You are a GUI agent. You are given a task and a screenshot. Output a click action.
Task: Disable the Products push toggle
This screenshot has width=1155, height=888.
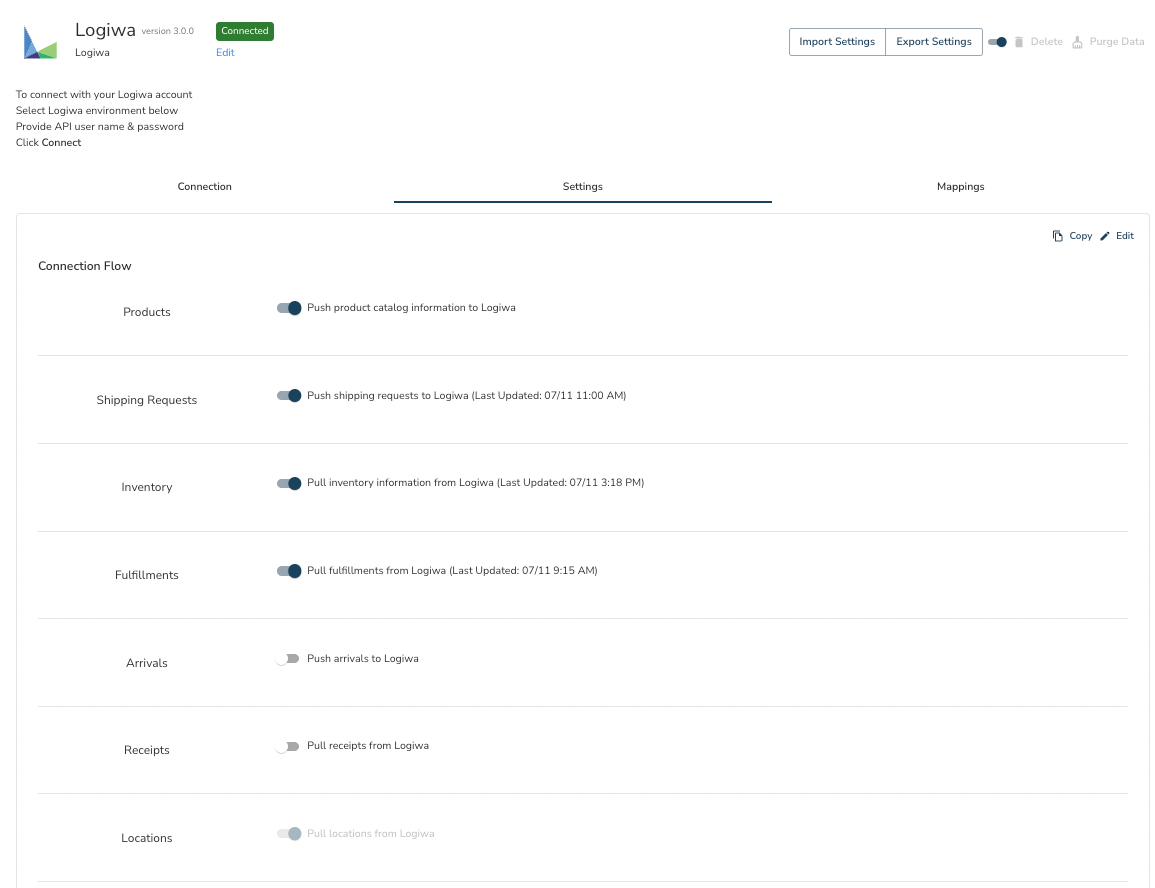point(289,308)
